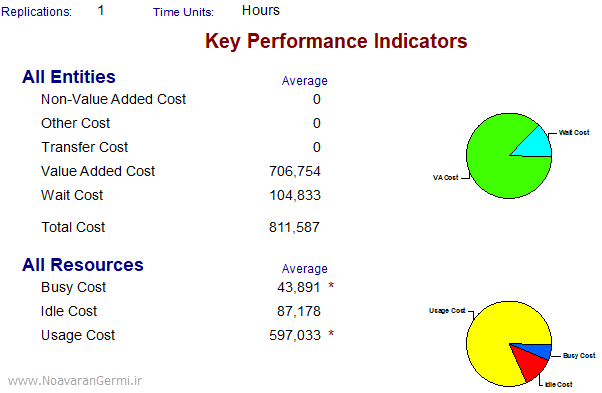Select the value 43,891
Viewport: 602px width, 393px height.
pos(298,287)
